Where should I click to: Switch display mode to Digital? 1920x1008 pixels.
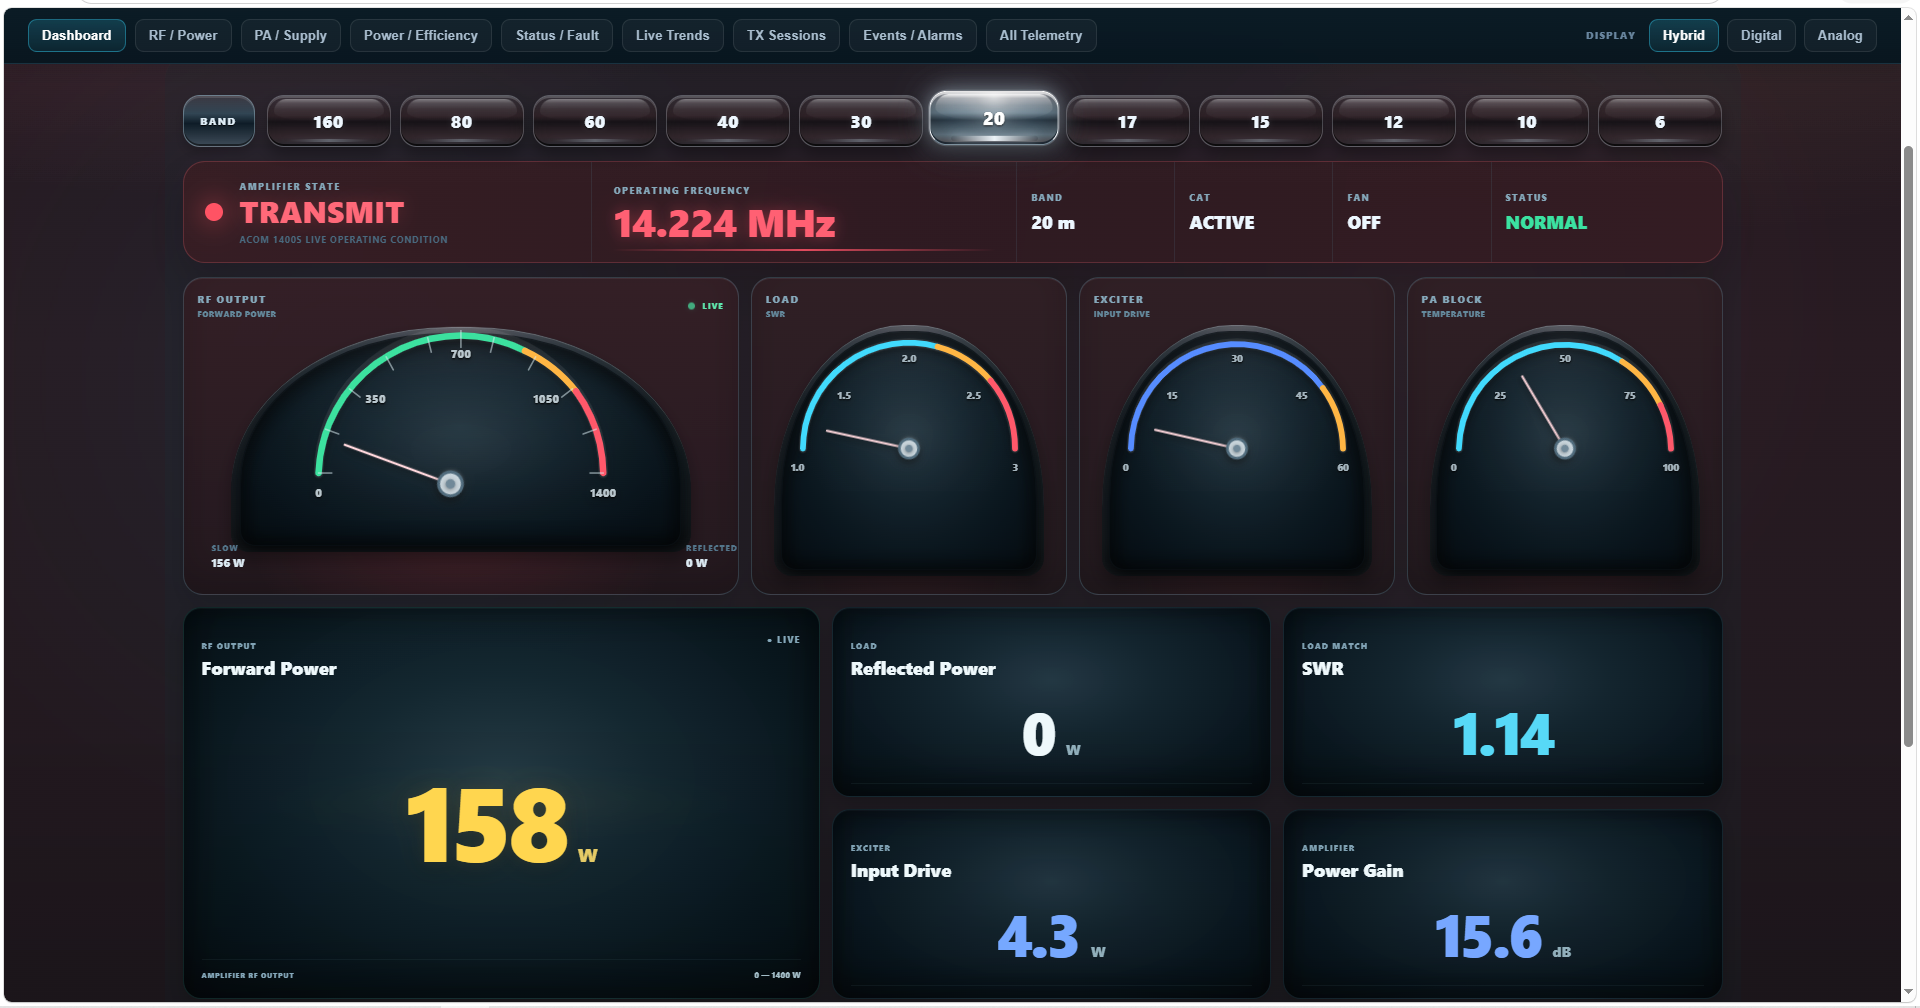[x=1760, y=35]
